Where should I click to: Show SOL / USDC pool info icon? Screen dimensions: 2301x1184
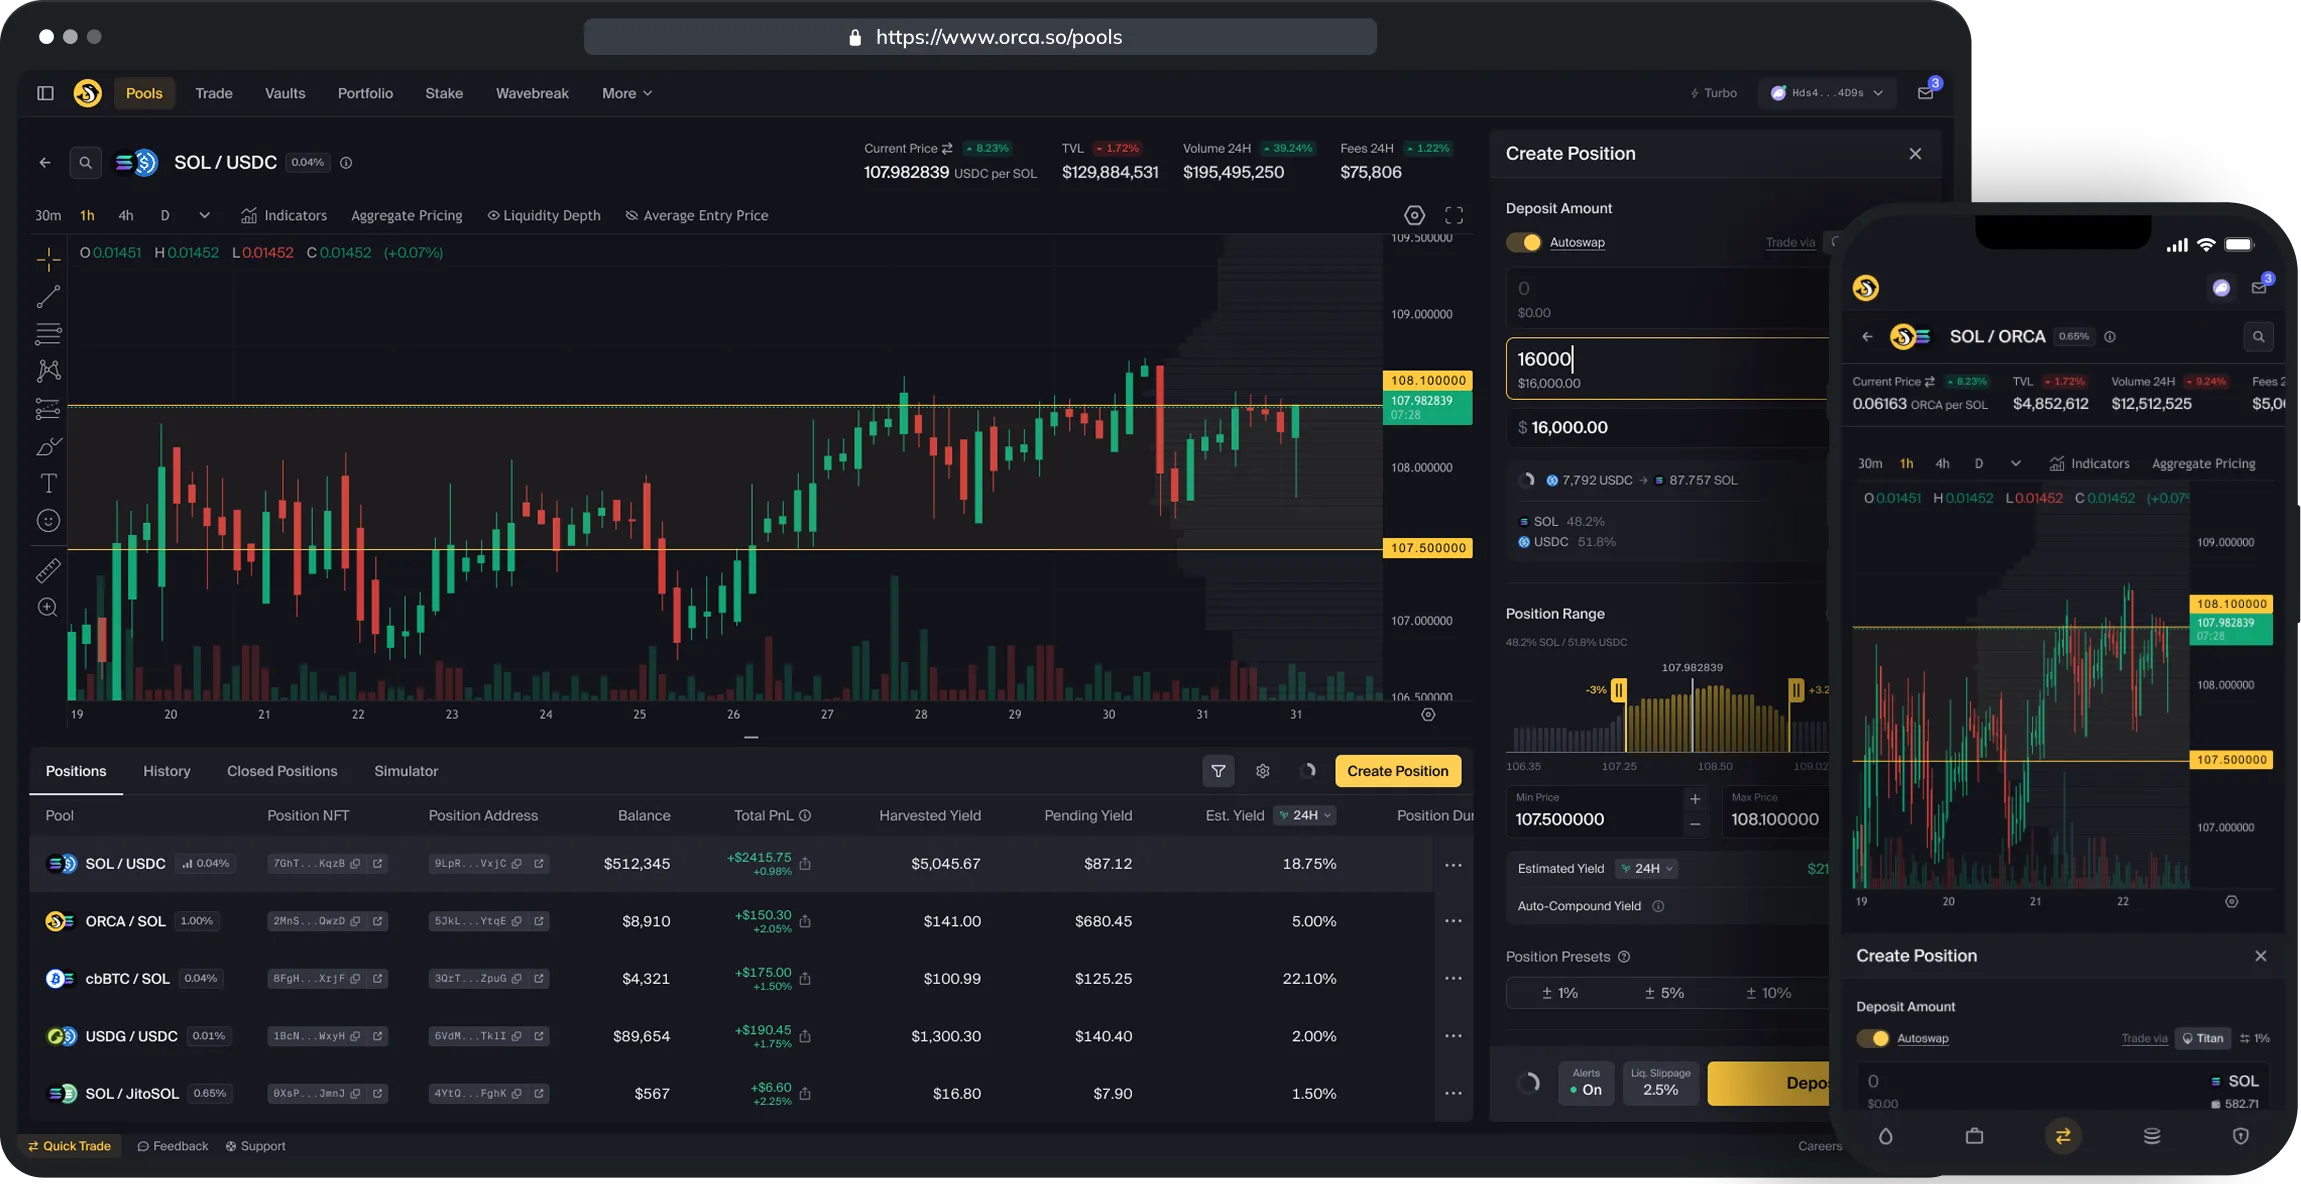[x=346, y=162]
